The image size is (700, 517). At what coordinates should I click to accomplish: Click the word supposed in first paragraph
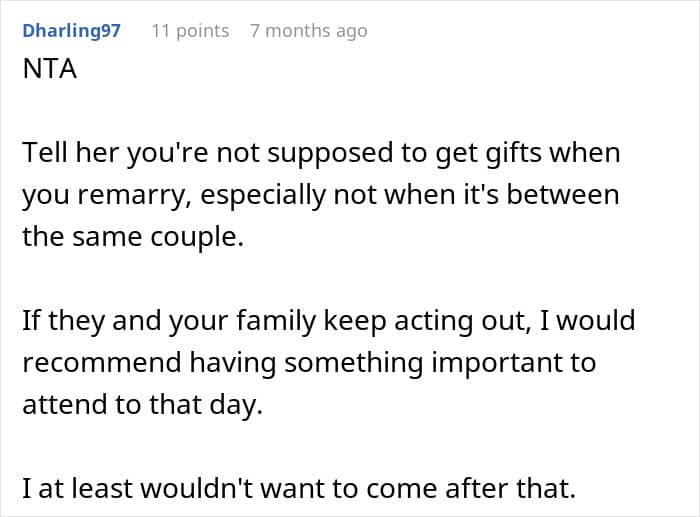point(330,154)
